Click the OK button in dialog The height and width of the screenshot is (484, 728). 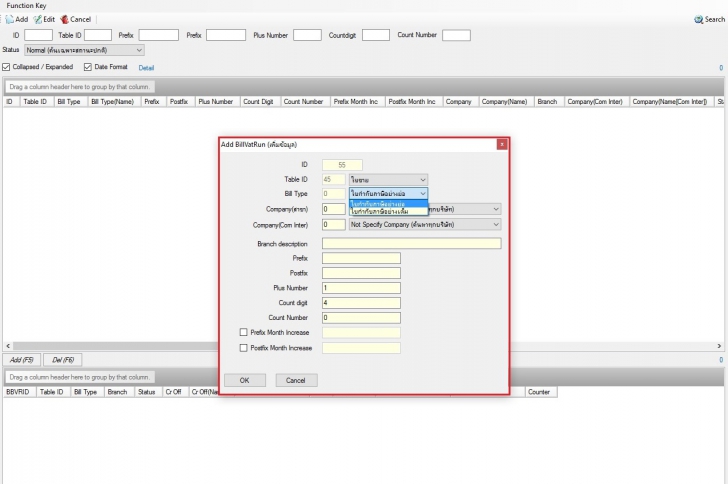click(x=245, y=380)
